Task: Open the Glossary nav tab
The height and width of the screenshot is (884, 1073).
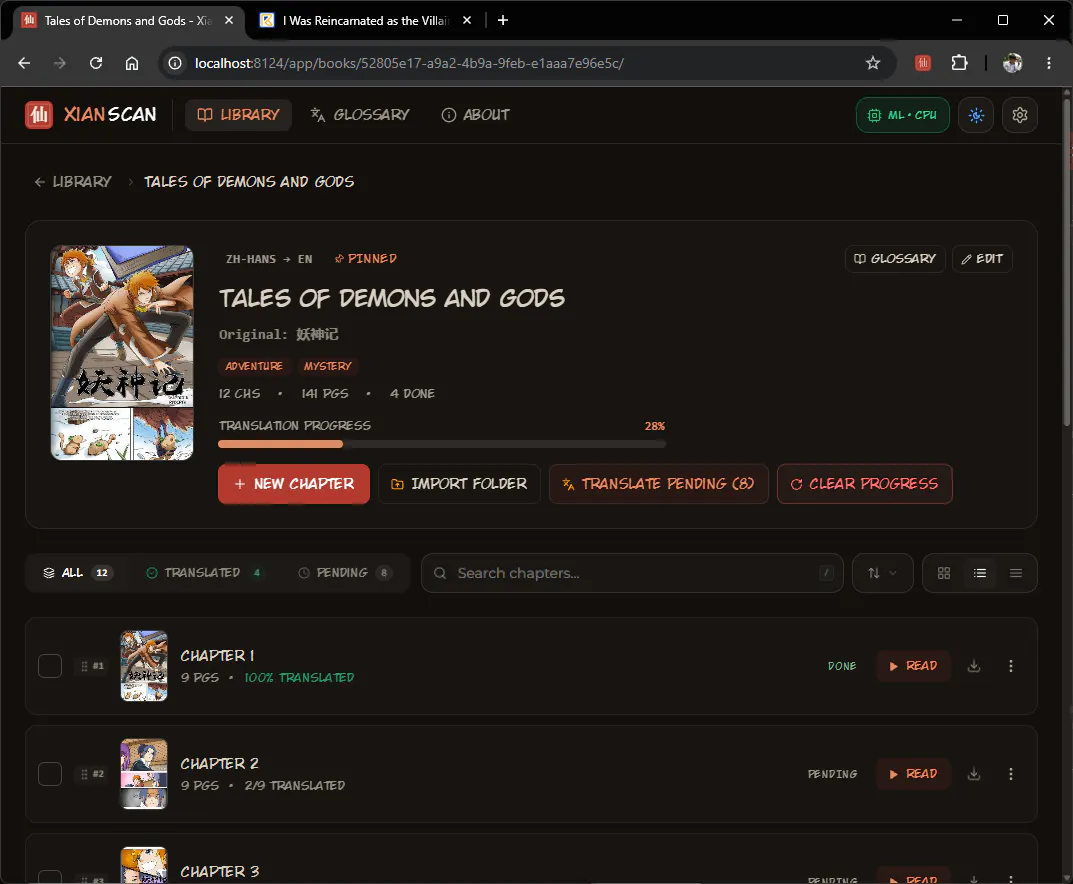Action: point(360,114)
